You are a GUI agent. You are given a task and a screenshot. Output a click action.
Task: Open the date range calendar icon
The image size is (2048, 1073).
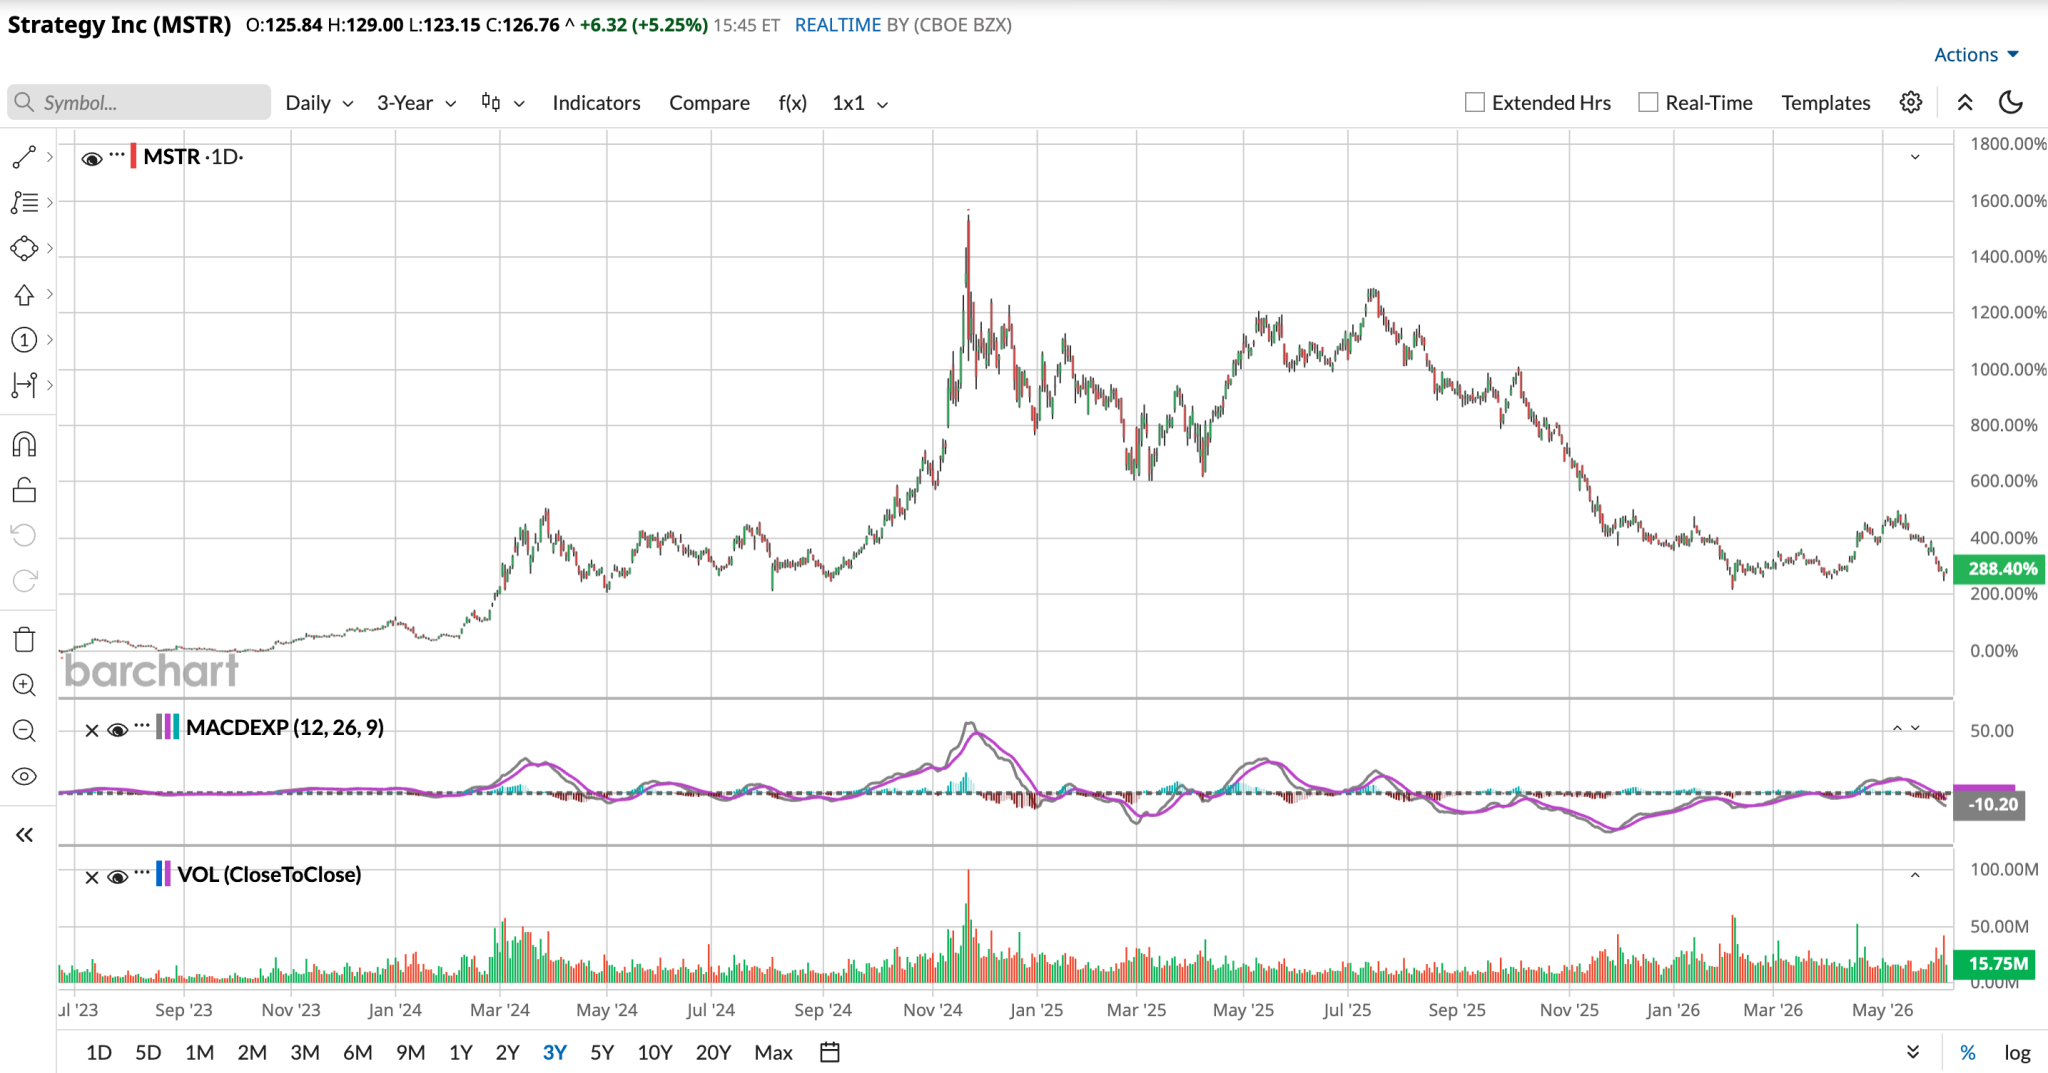coord(829,1052)
